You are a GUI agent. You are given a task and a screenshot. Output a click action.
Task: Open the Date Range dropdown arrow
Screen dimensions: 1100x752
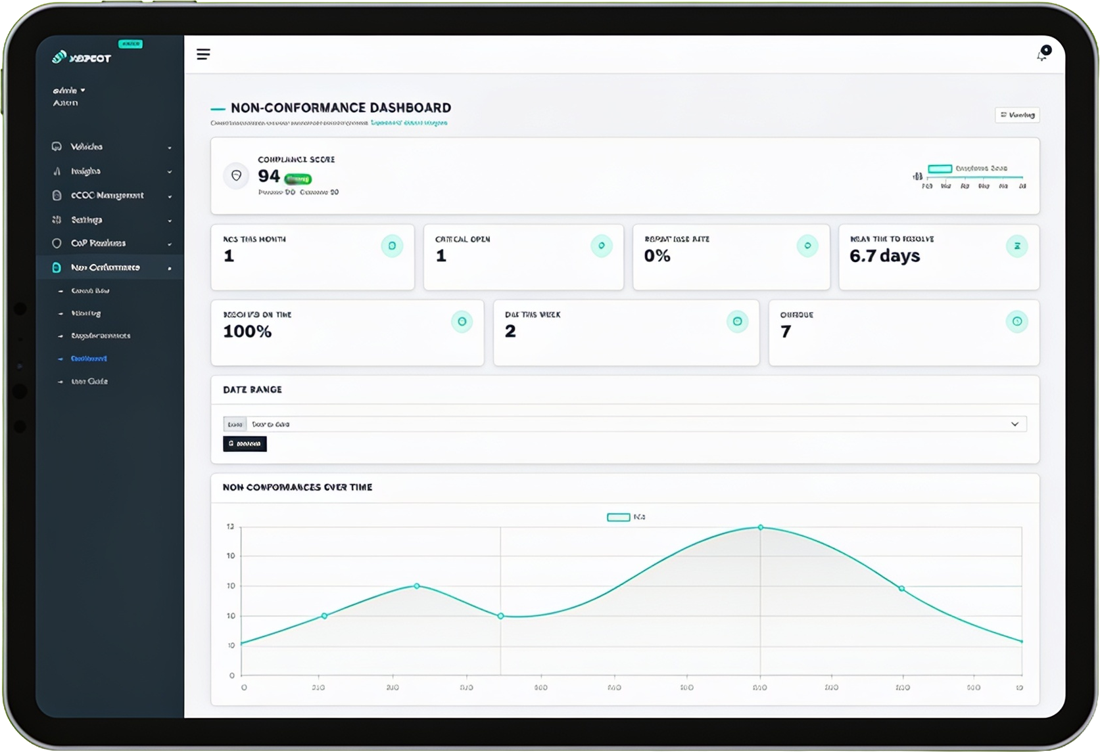tap(1014, 424)
